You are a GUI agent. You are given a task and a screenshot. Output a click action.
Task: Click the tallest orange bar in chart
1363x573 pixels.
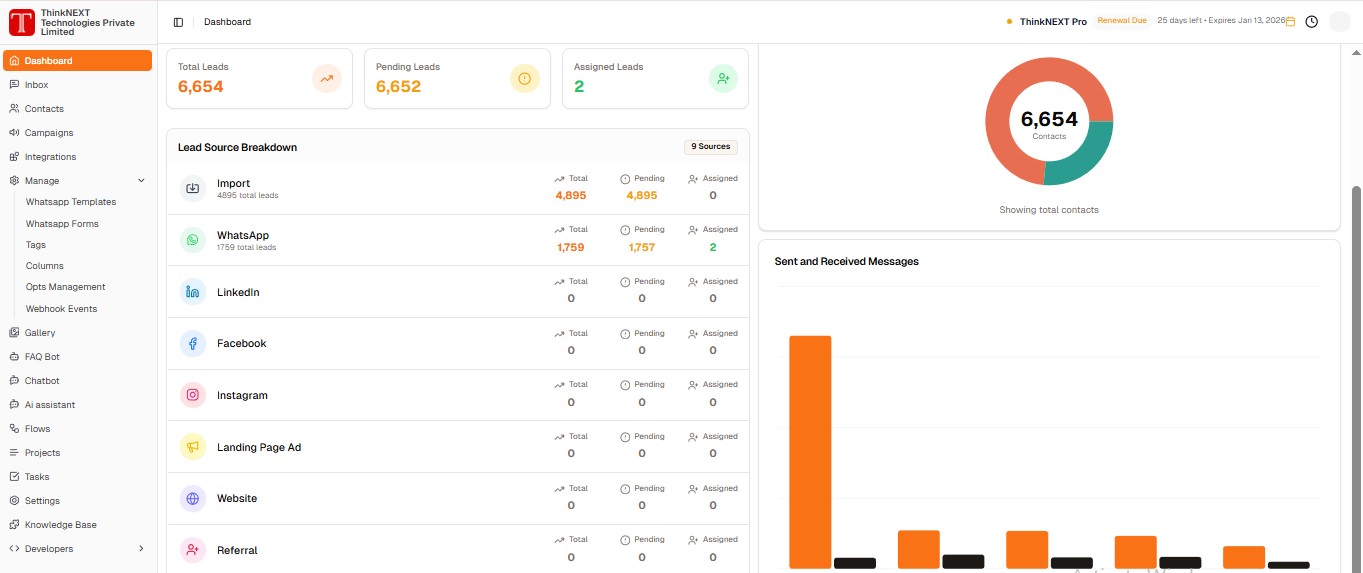click(810, 450)
